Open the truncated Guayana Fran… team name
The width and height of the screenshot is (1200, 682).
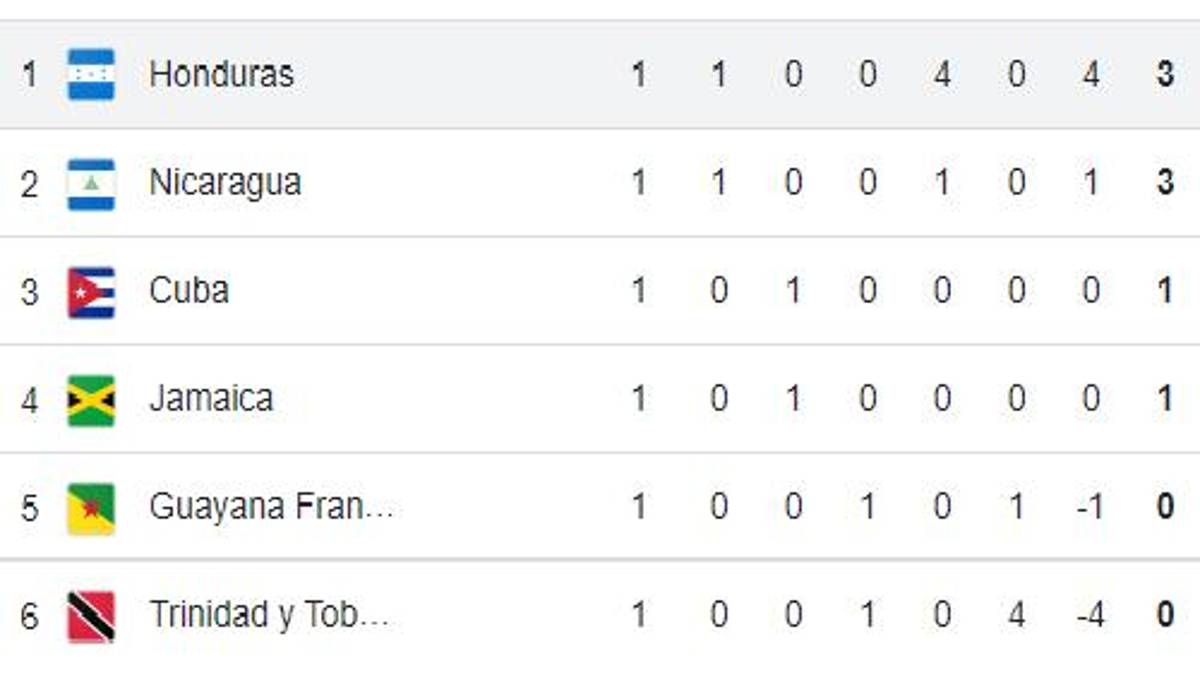tap(271, 507)
